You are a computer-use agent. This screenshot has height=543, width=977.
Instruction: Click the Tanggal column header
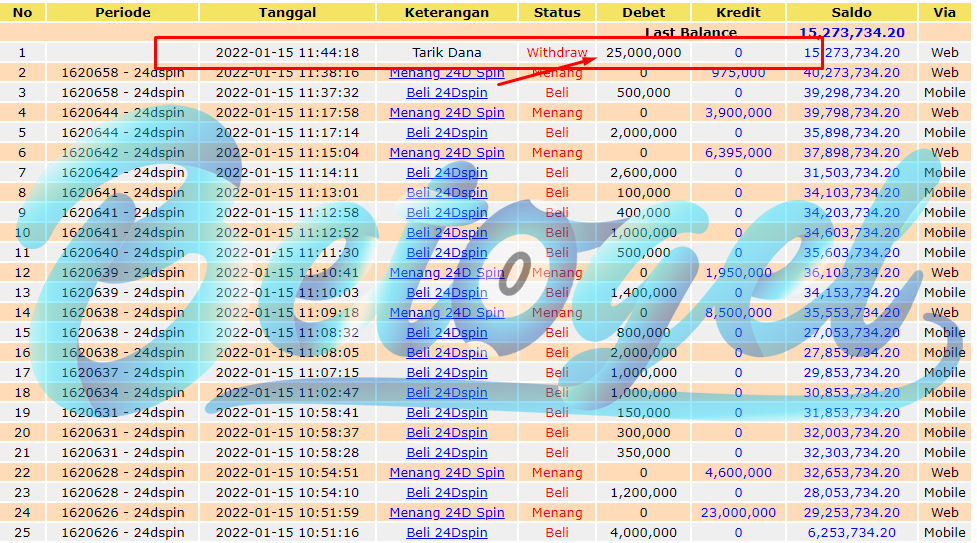[287, 12]
